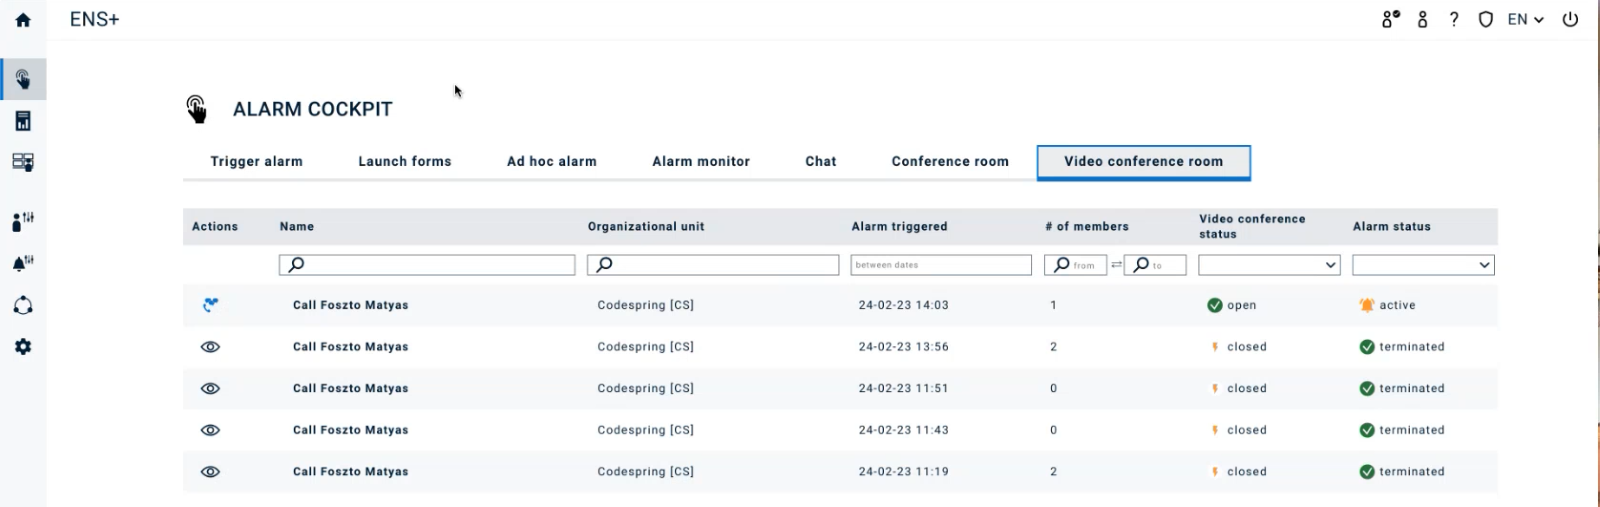Click the between dates filter field
The image size is (1600, 507).
pyautogui.click(x=941, y=265)
